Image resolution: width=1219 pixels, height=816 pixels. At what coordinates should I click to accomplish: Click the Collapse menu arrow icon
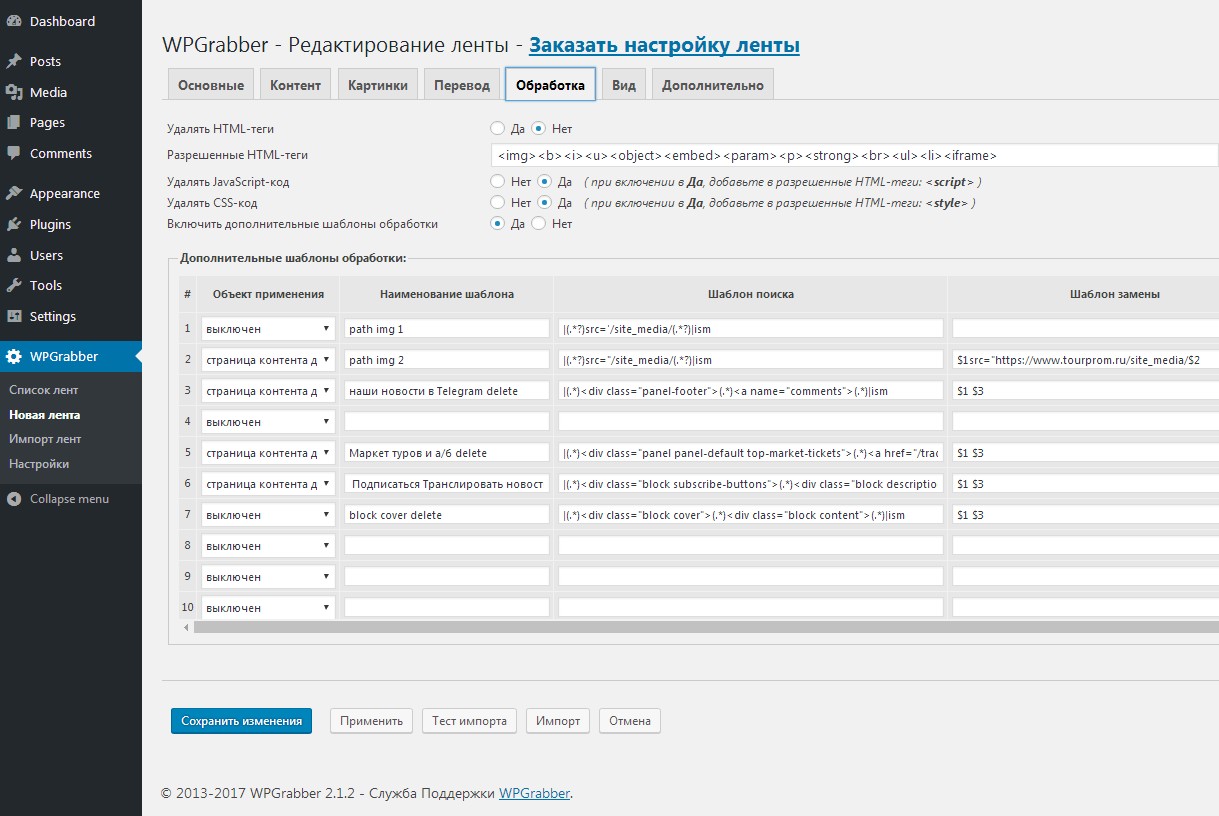click(x=14, y=499)
